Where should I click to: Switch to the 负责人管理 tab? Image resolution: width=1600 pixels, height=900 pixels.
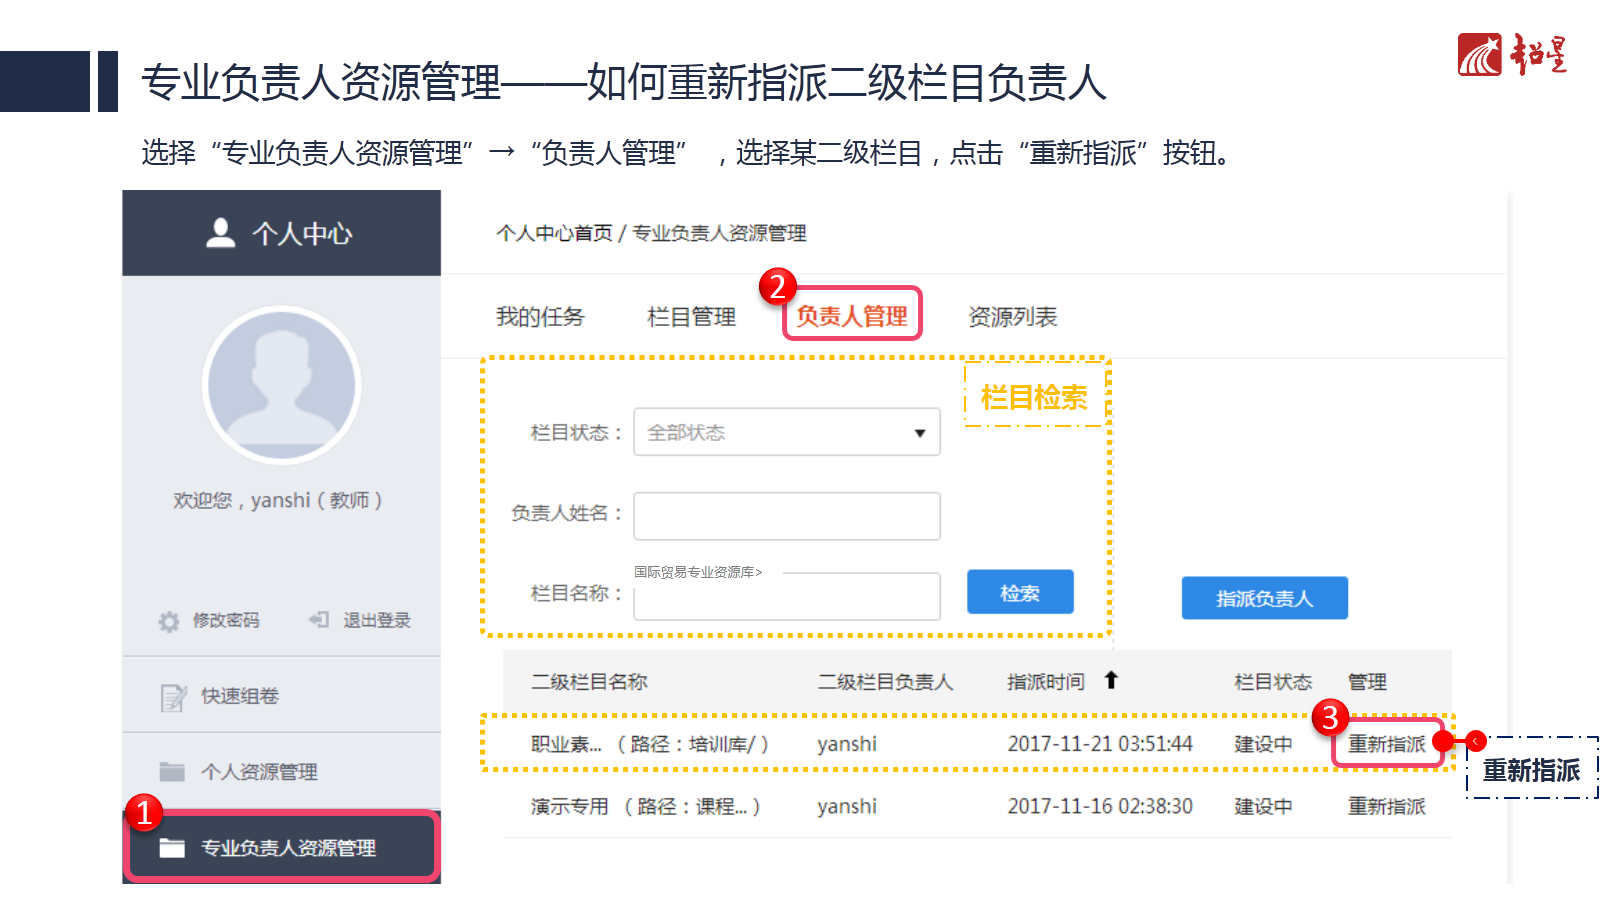pyautogui.click(x=852, y=316)
